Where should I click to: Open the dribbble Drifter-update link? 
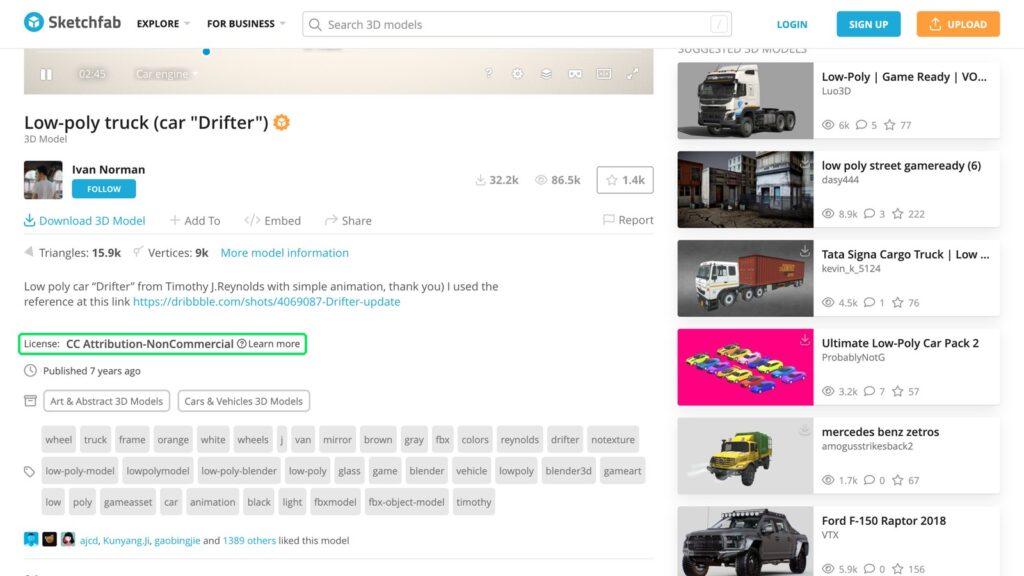266,302
